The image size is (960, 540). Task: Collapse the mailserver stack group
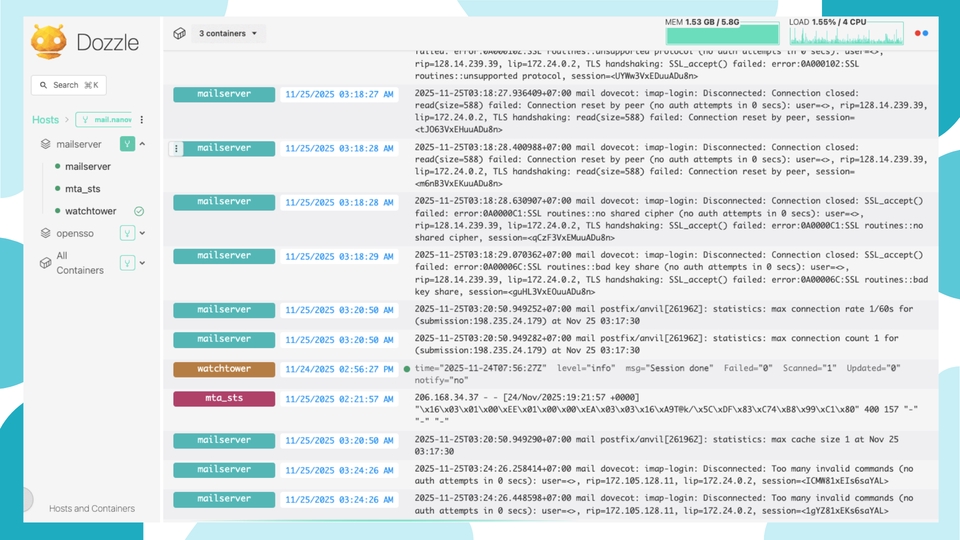click(142, 144)
